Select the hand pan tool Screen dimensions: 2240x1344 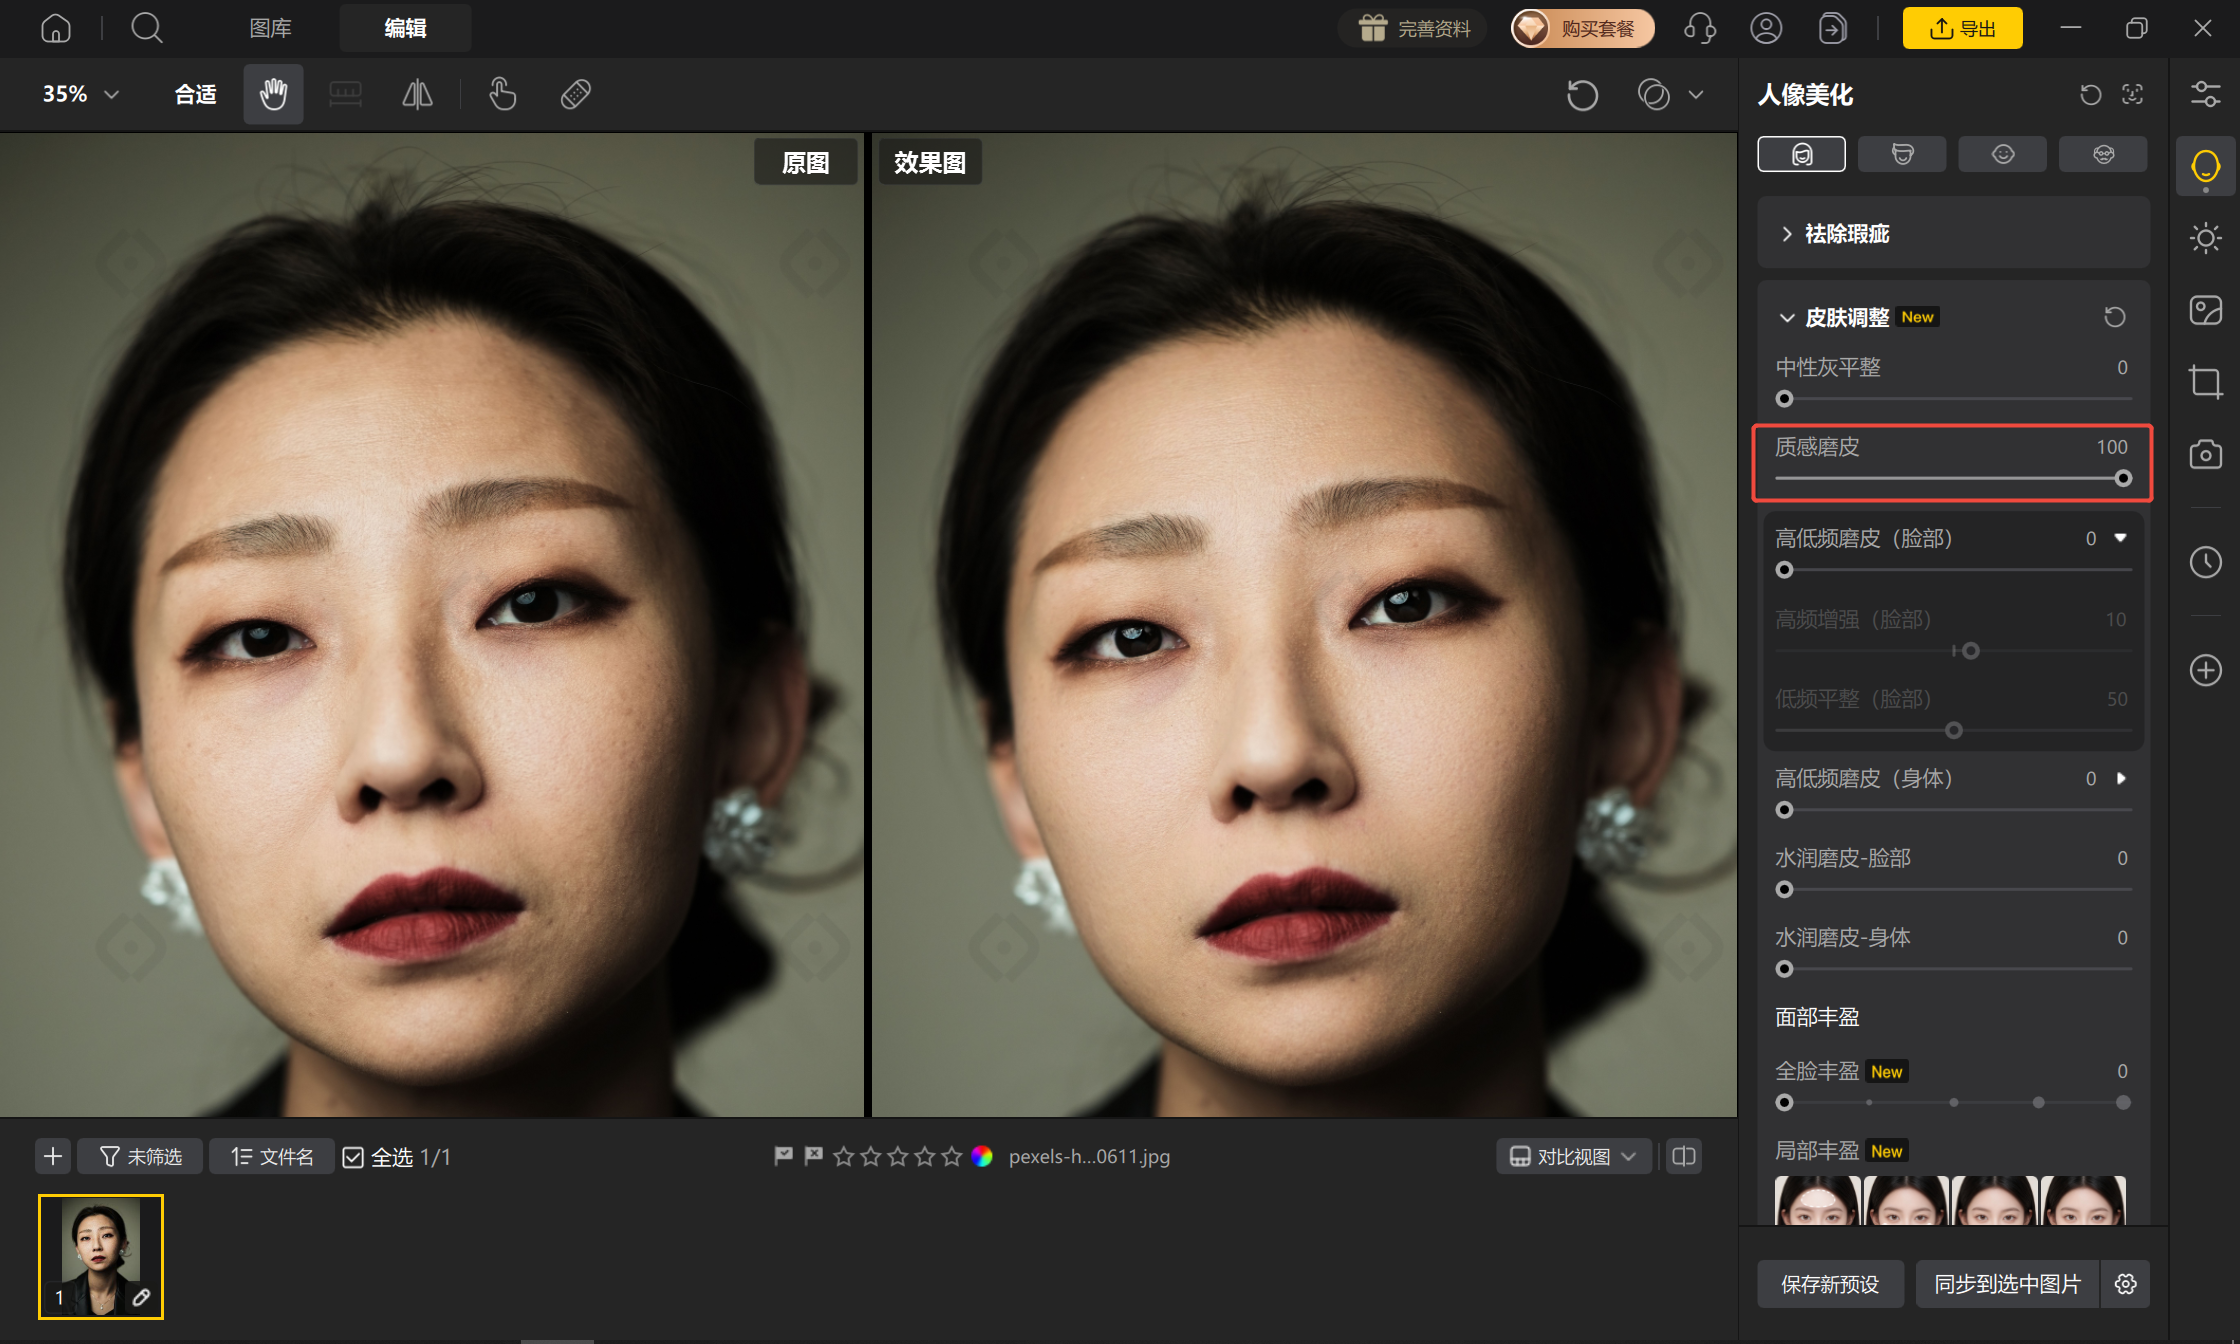273,94
